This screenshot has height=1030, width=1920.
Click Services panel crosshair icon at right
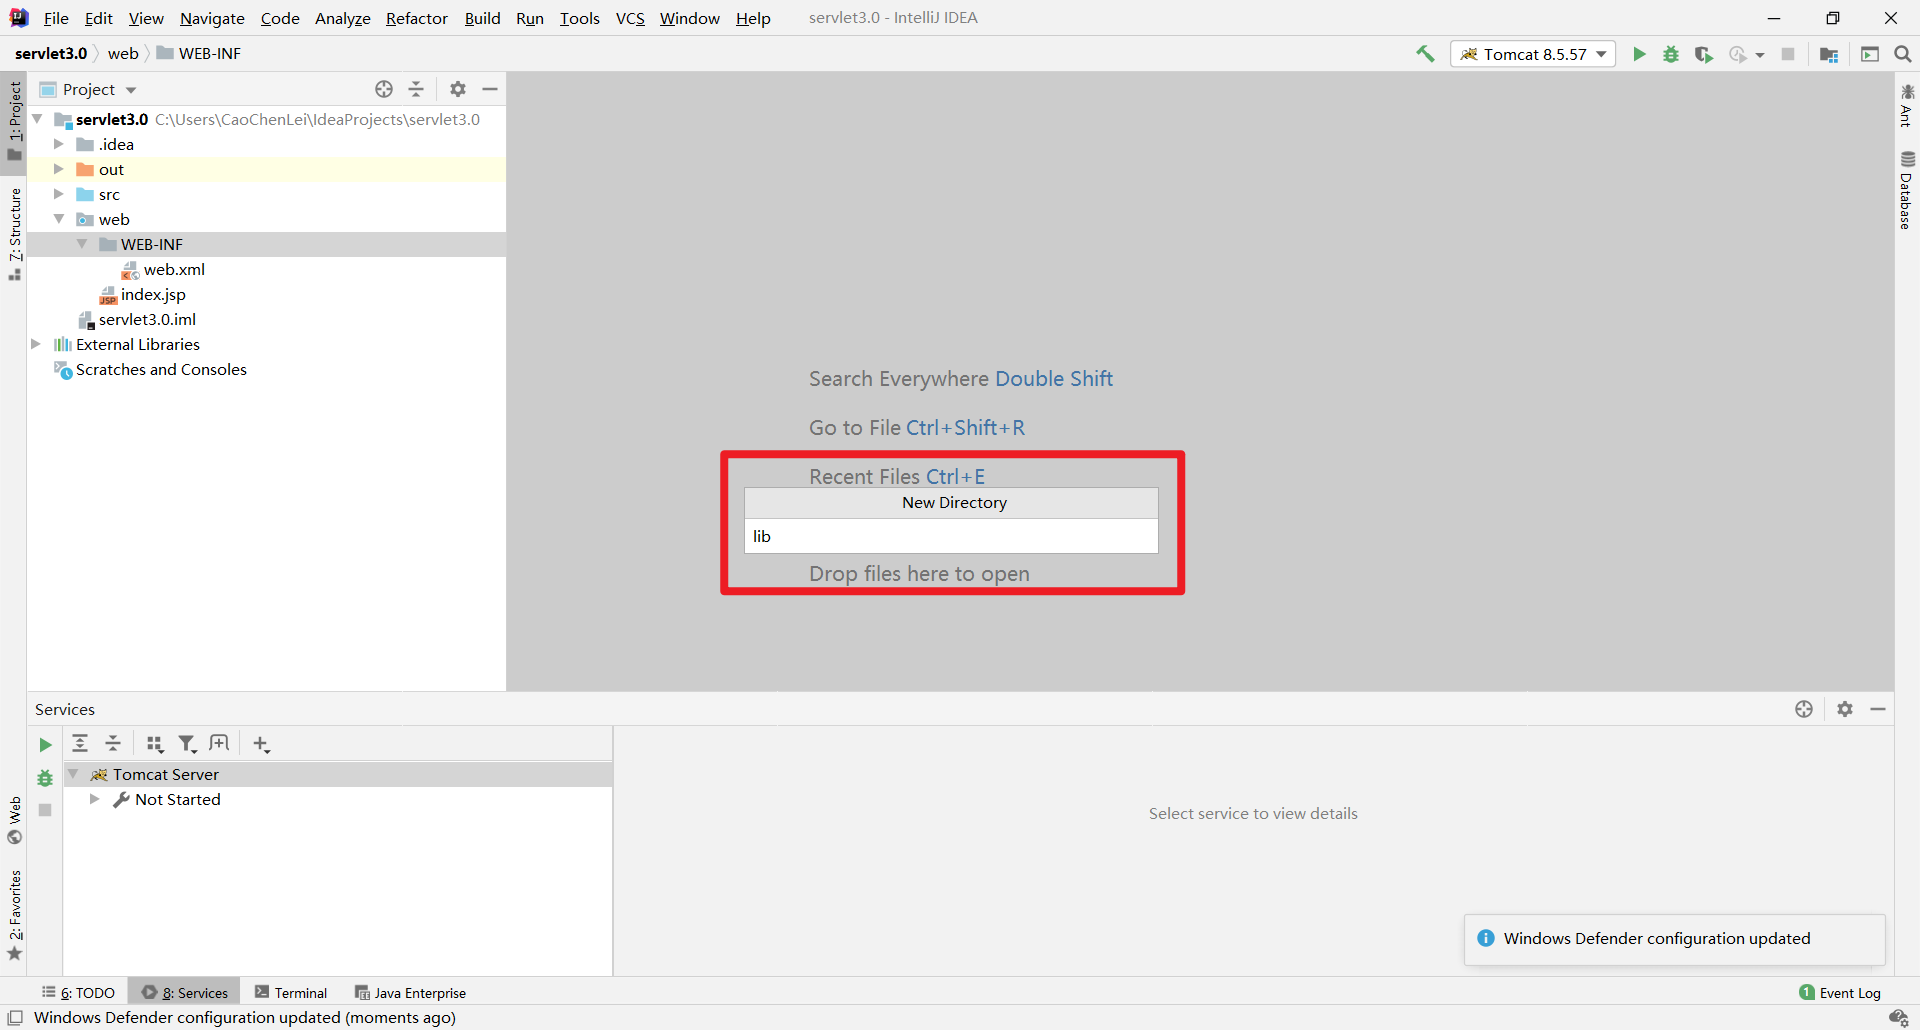1804,709
